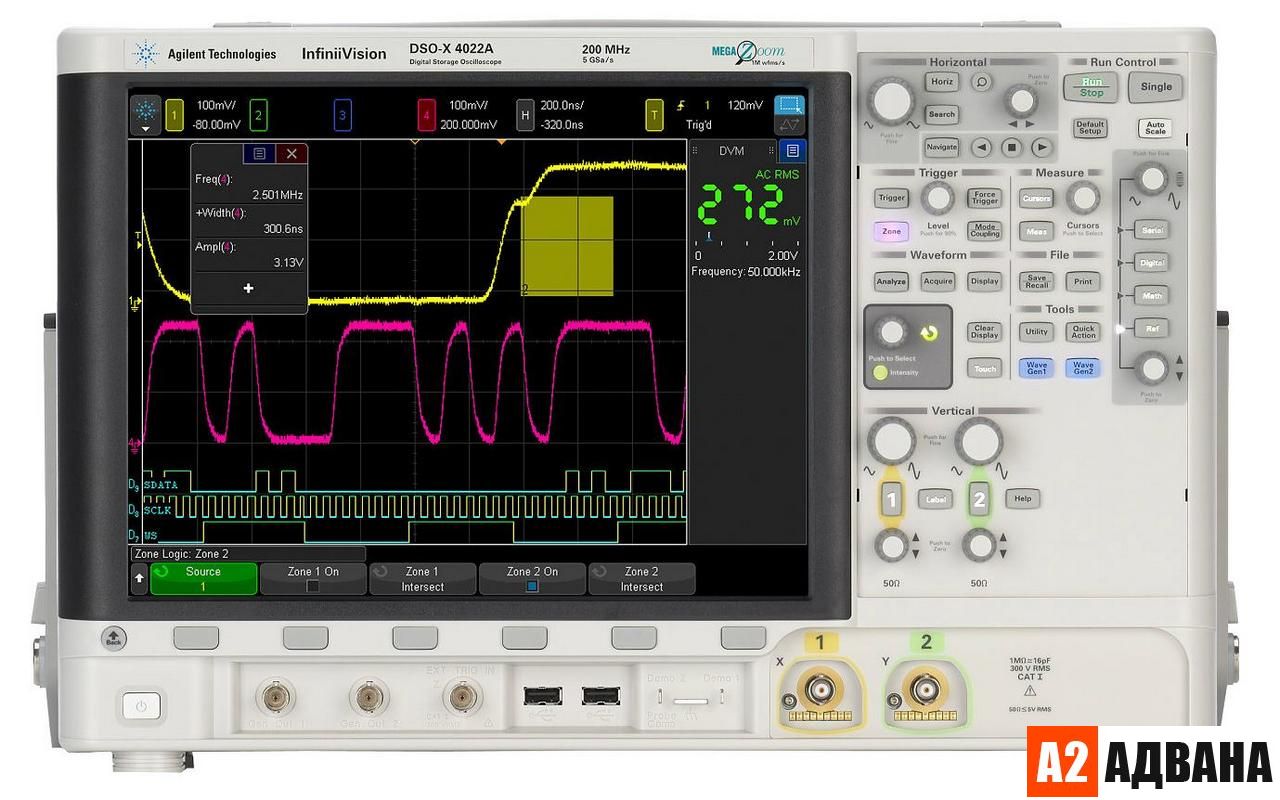Click the Horiz key
The image size is (1280, 800).
tap(941, 82)
